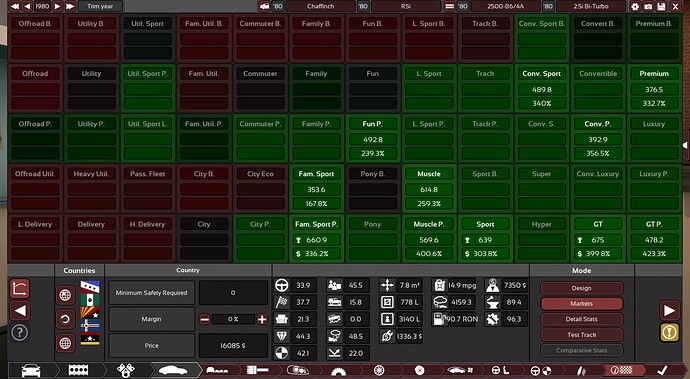This screenshot has width=690, height=379.
Task: Select the Offroad B. market cell
Action: point(35,38)
